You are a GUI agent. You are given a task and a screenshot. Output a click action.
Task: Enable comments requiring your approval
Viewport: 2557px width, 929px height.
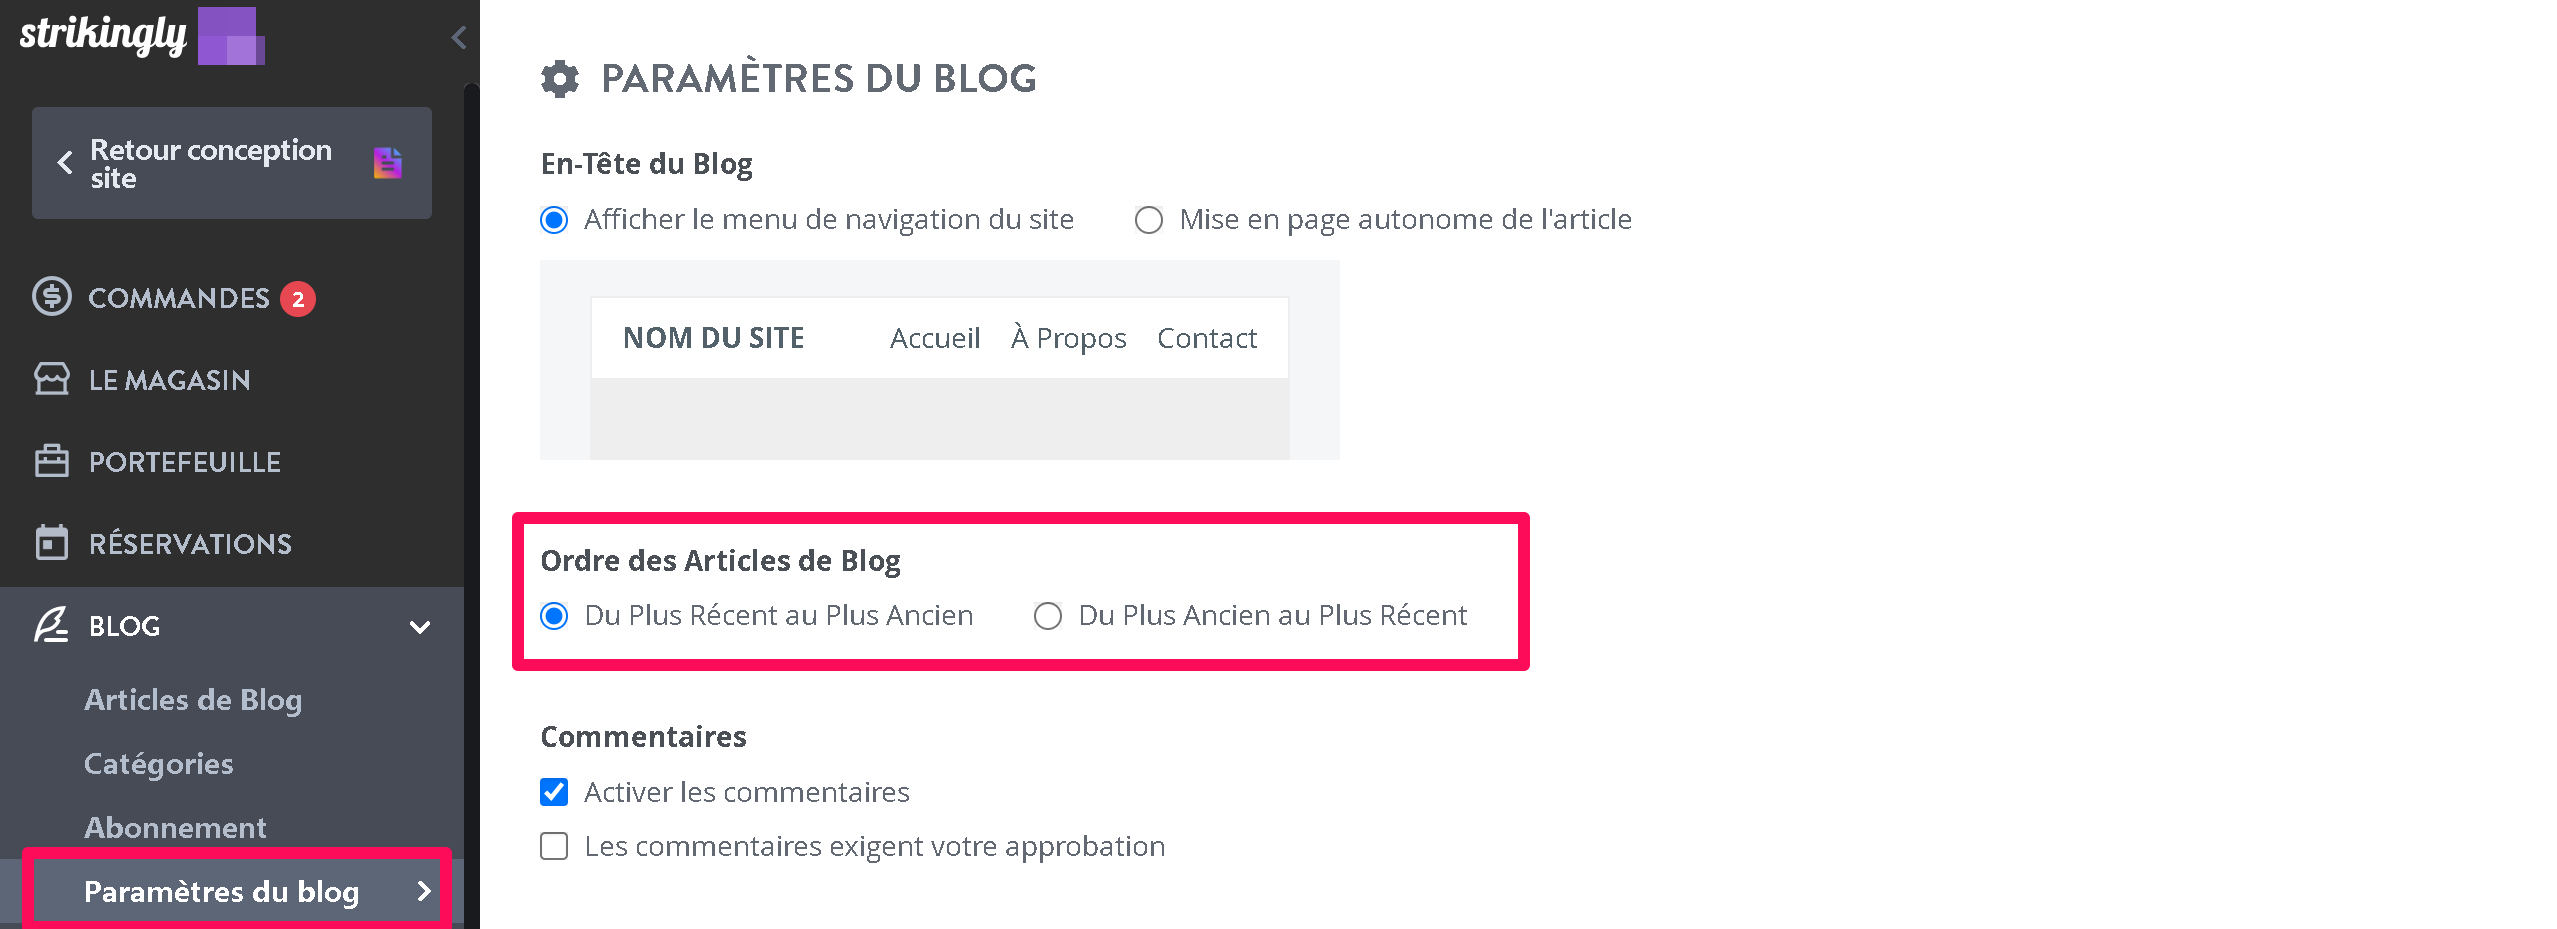pyautogui.click(x=554, y=846)
